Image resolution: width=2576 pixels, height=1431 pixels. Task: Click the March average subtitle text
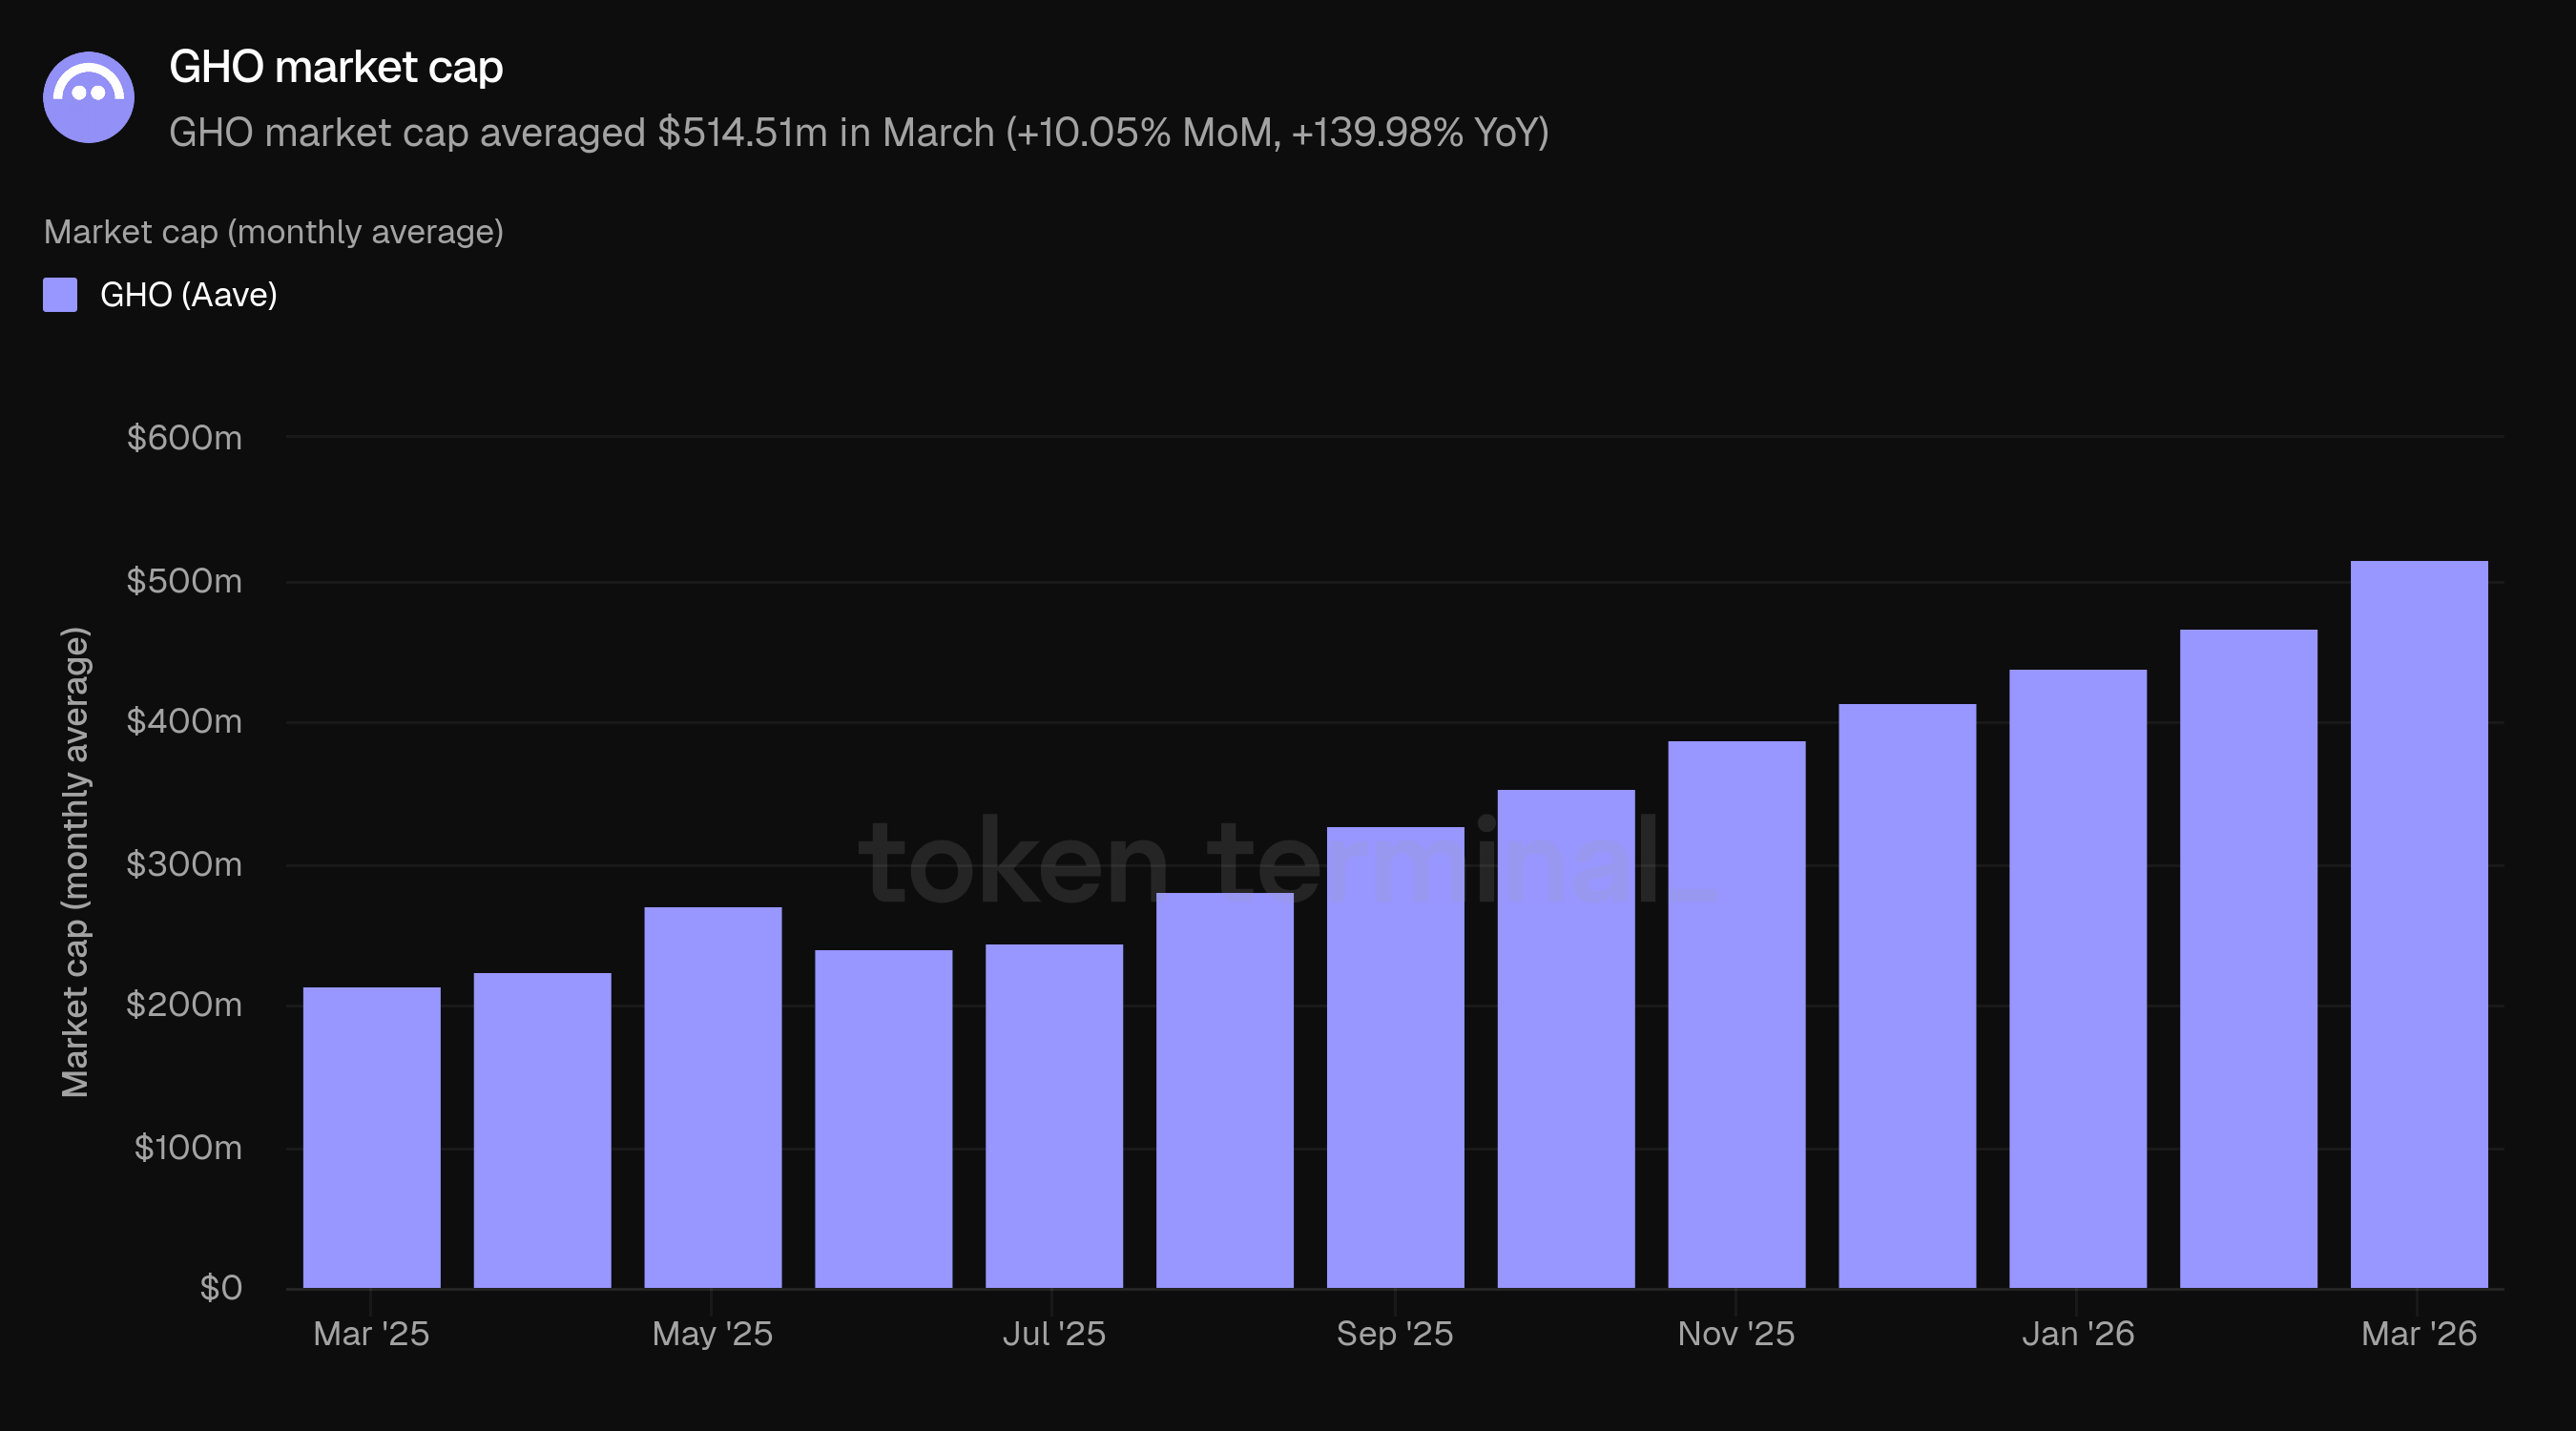tap(858, 133)
